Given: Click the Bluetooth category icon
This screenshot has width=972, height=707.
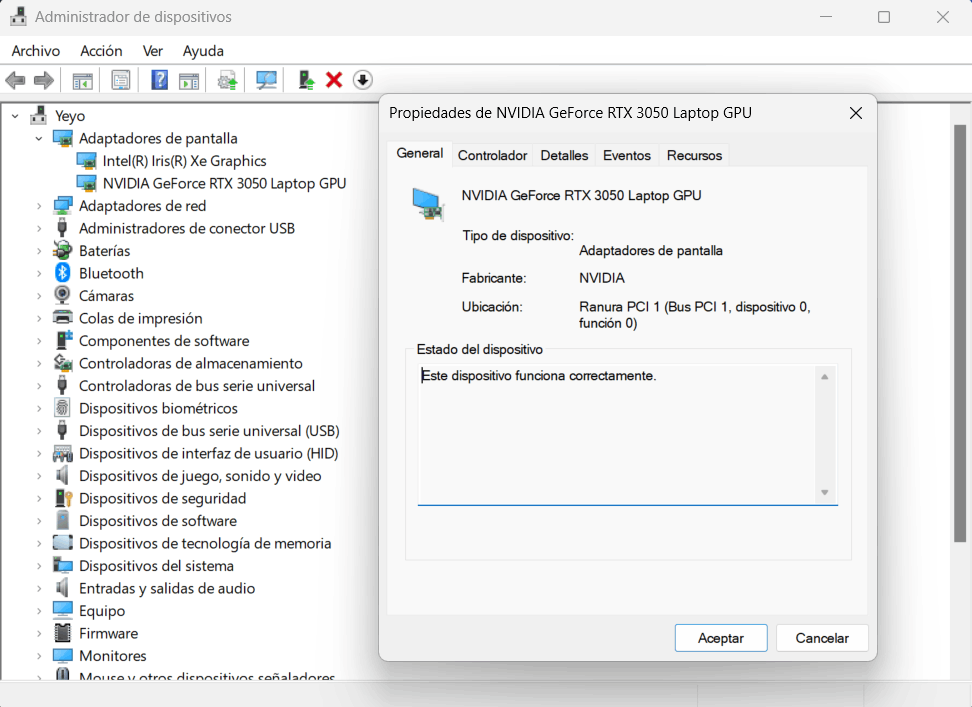Looking at the screenshot, I should pos(63,273).
